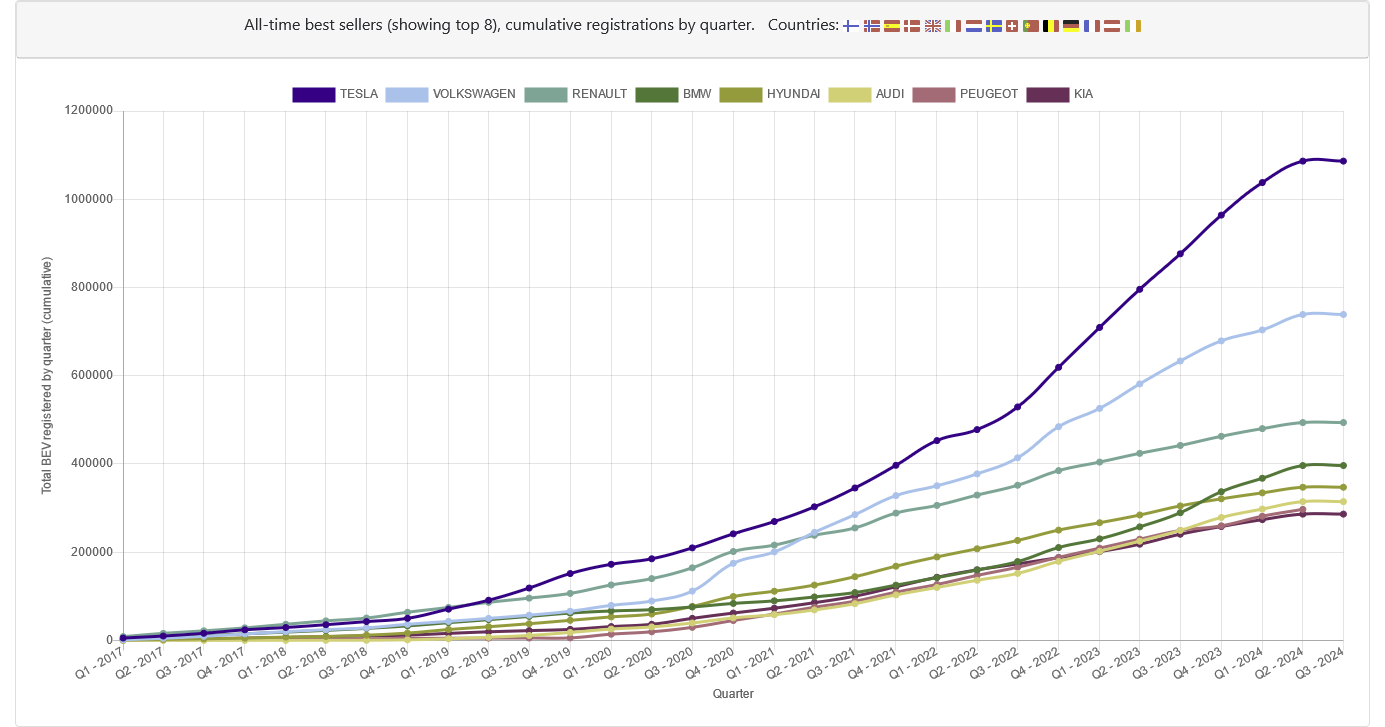
Task: Toggle the KIA legend entry
Action: point(1059,94)
